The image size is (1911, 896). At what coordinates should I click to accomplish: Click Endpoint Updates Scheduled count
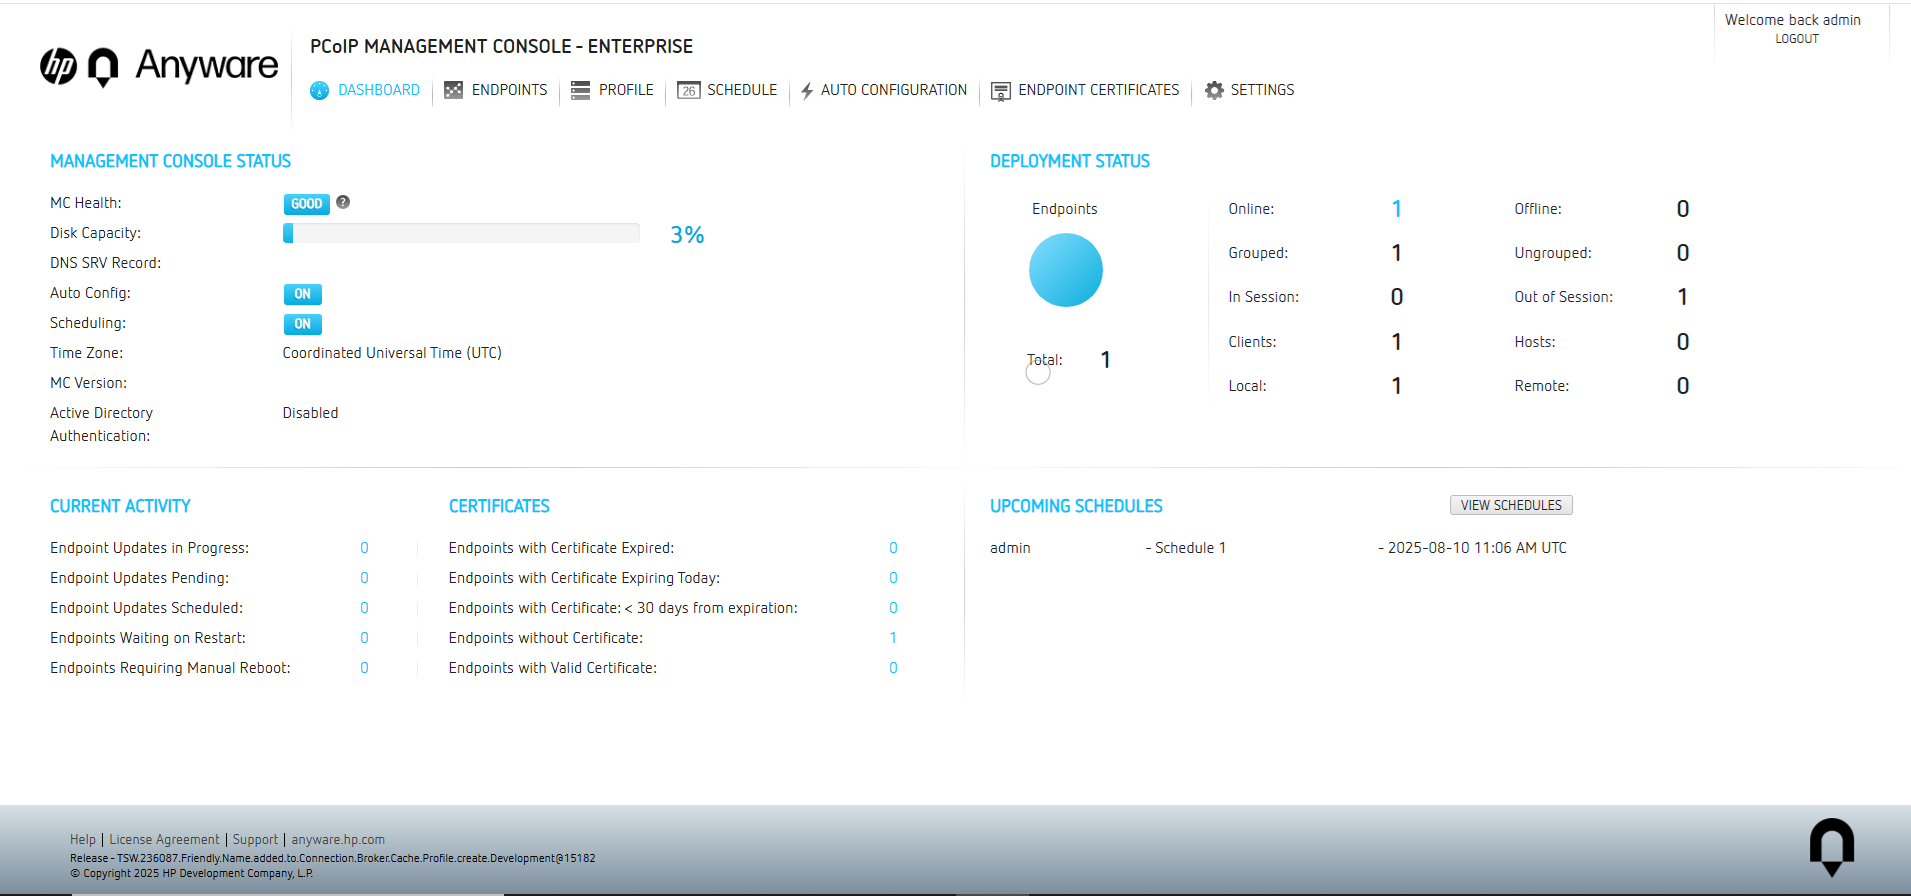point(364,608)
